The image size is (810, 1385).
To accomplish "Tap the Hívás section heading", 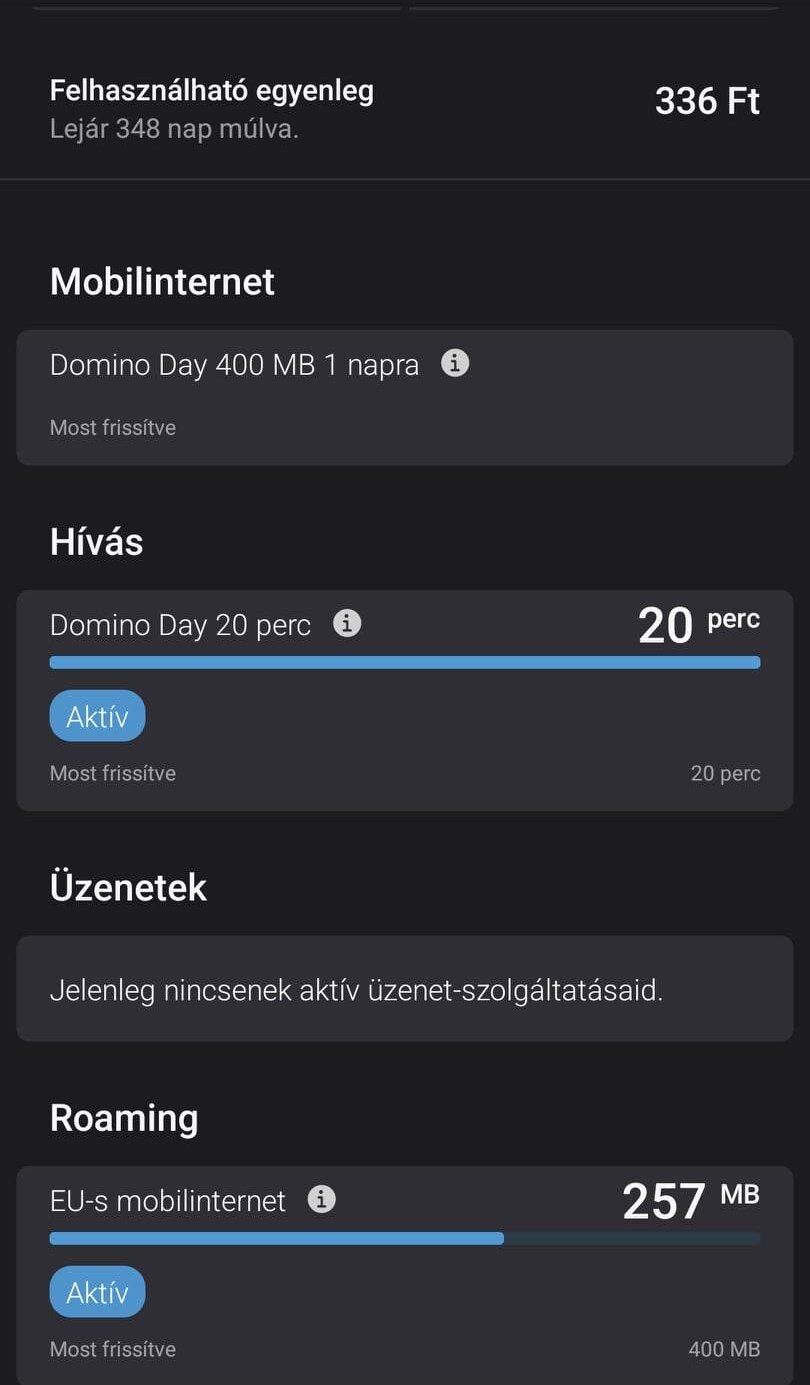I will 96,542.
